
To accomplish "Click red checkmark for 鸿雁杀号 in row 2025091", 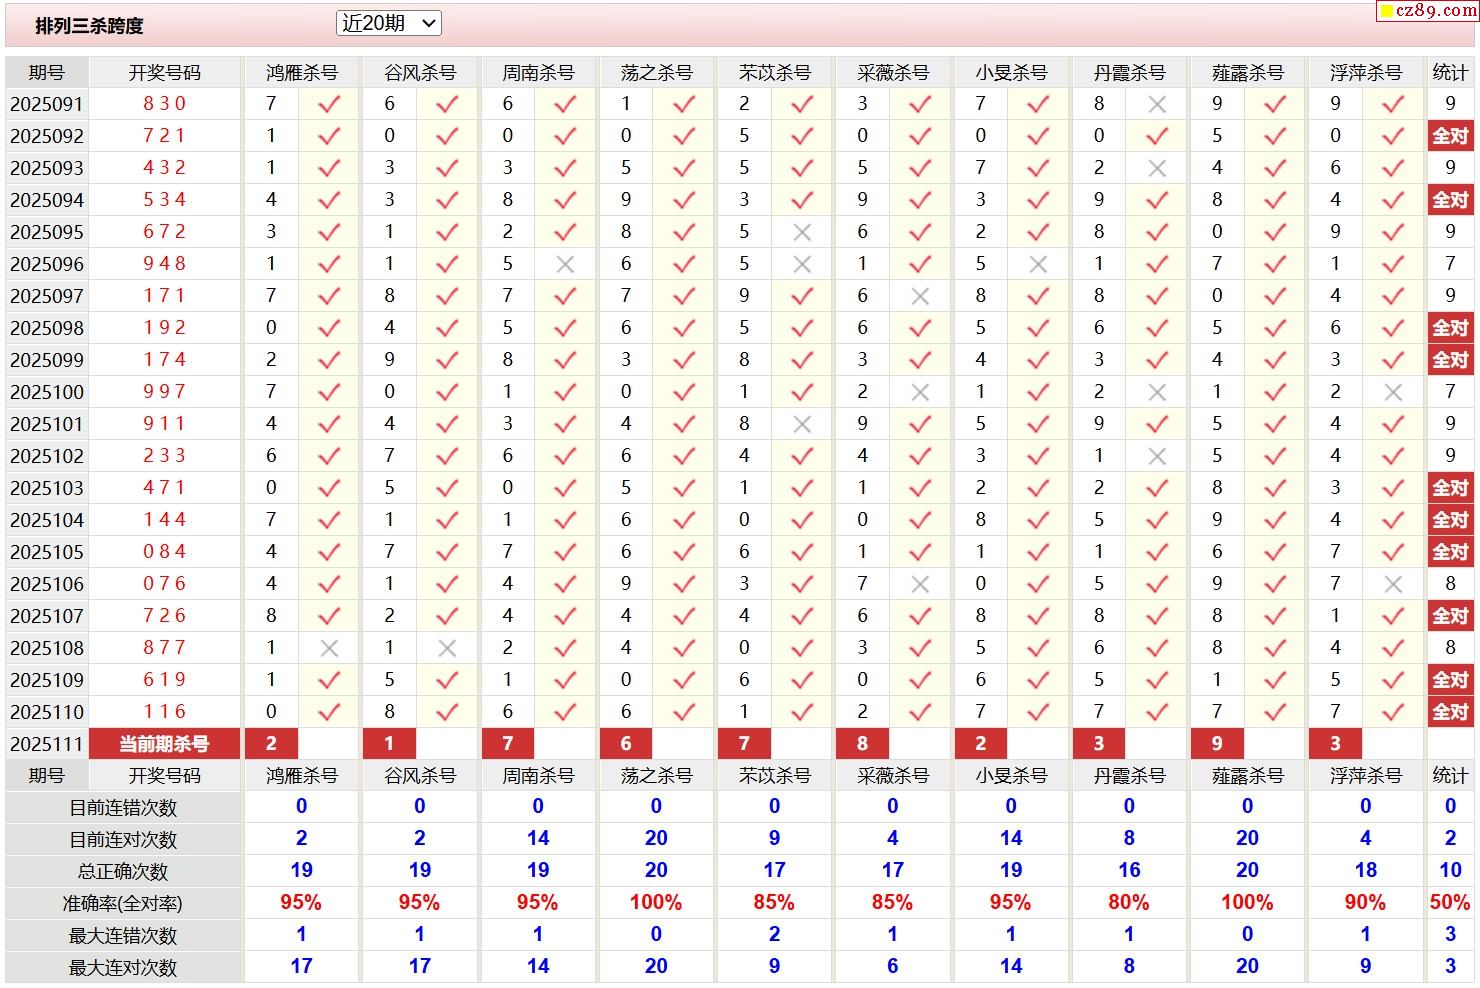I will [x=329, y=104].
